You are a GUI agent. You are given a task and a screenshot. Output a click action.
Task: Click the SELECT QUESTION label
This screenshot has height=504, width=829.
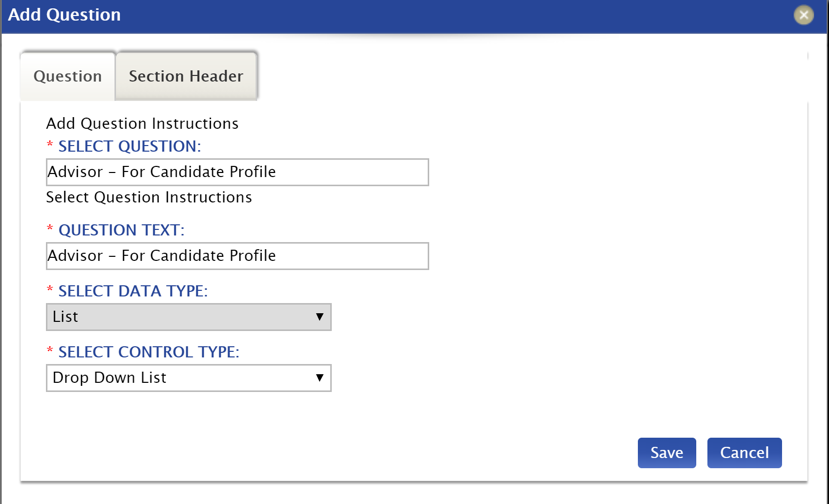point(130,146)
